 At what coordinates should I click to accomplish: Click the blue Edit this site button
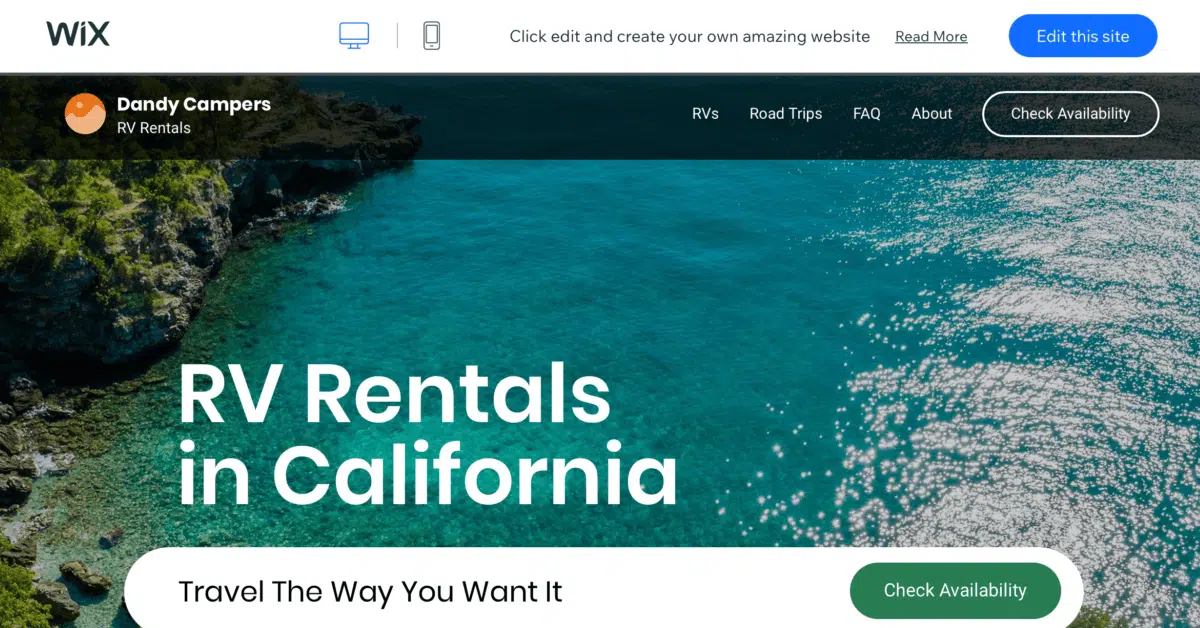coord(1083,36)
